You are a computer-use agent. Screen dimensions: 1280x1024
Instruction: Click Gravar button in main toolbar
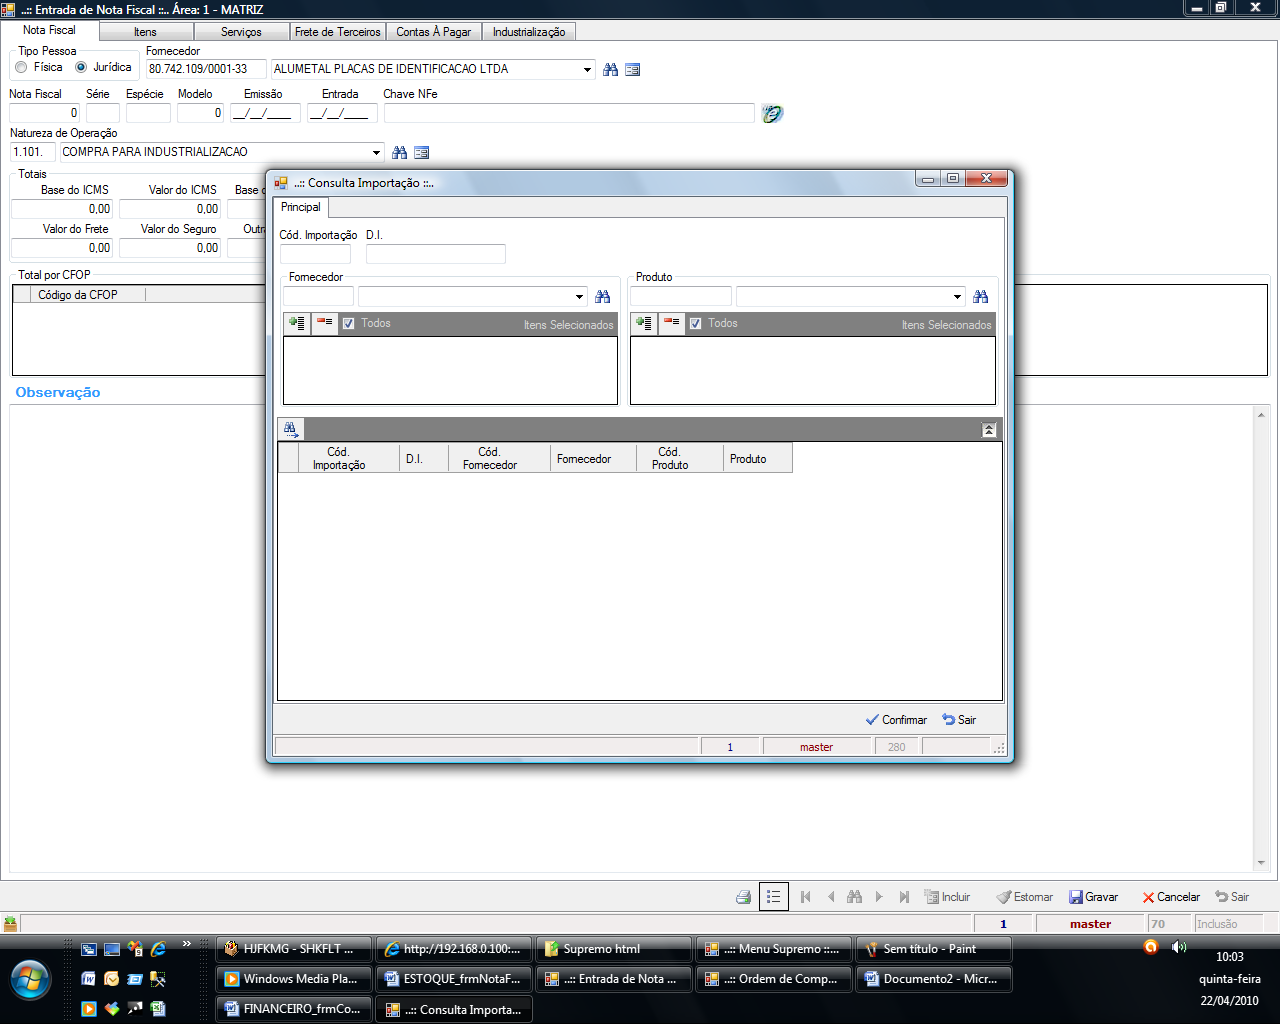[1093, 897]
